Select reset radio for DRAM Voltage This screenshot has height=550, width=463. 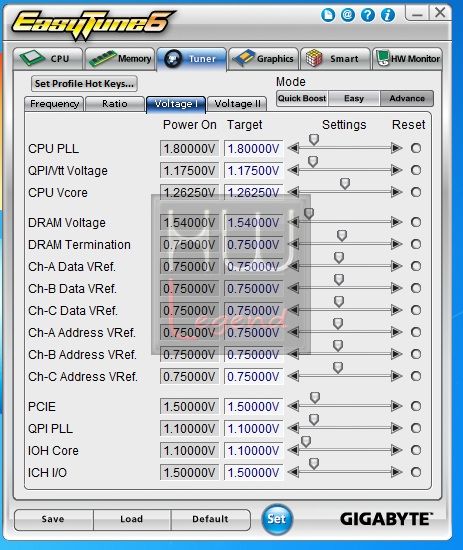[x=416, y=222]
